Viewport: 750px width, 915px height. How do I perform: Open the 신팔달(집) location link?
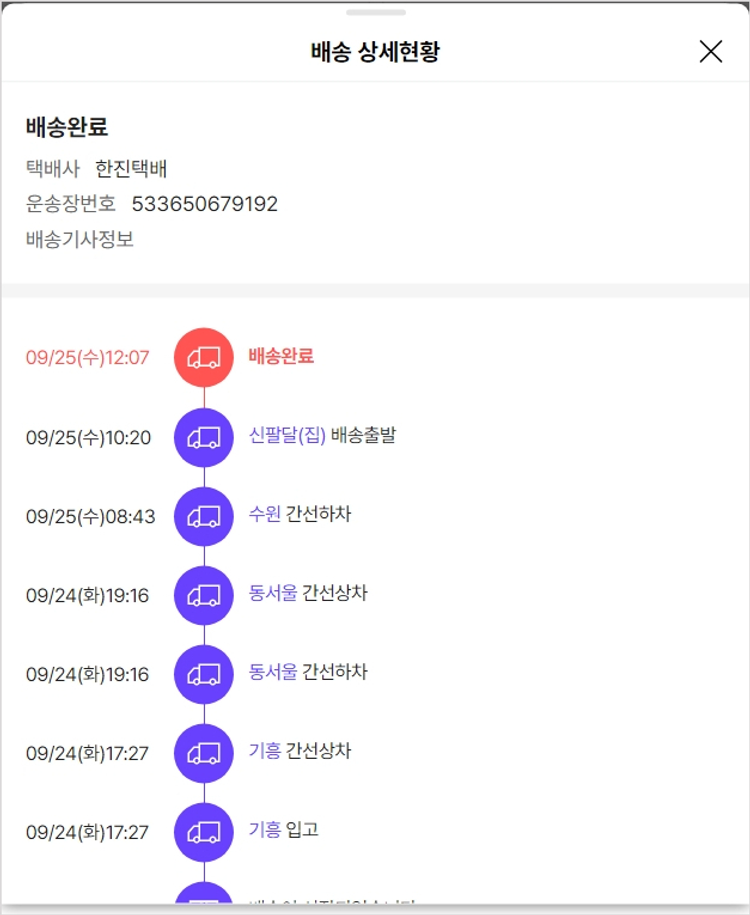click(287, 436)
